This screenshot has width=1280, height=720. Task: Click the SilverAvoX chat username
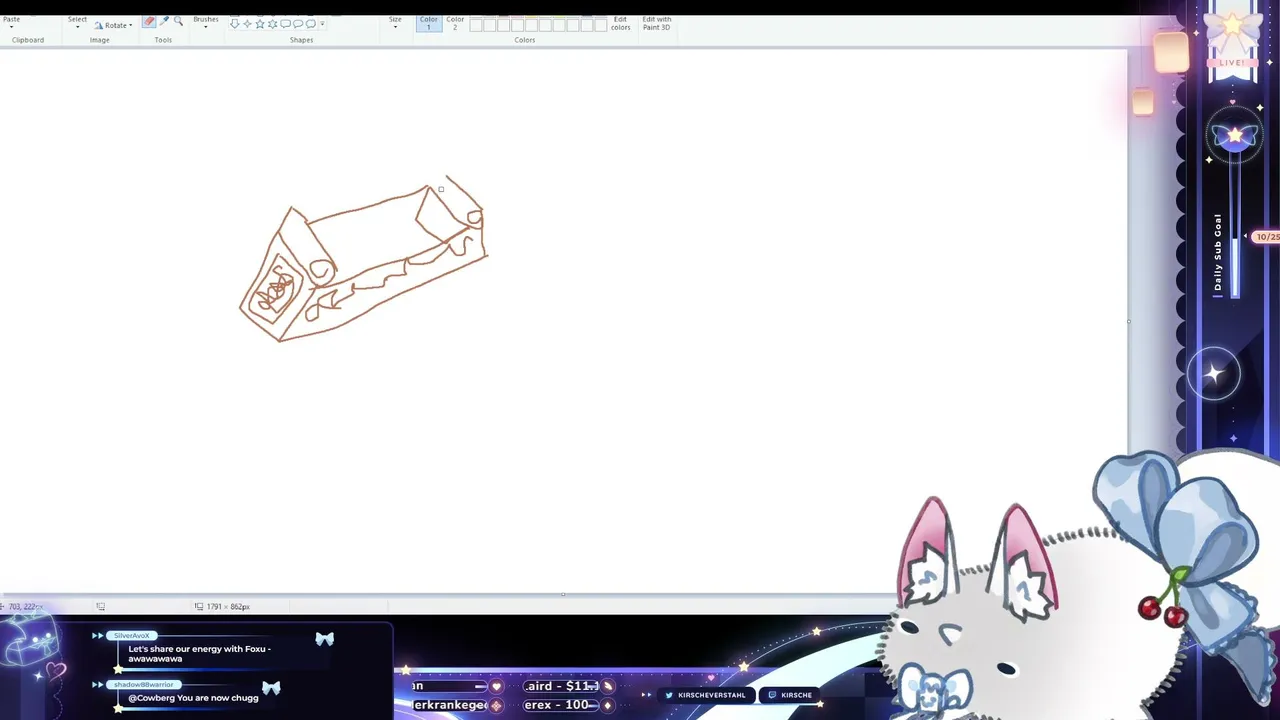point(132,636)
